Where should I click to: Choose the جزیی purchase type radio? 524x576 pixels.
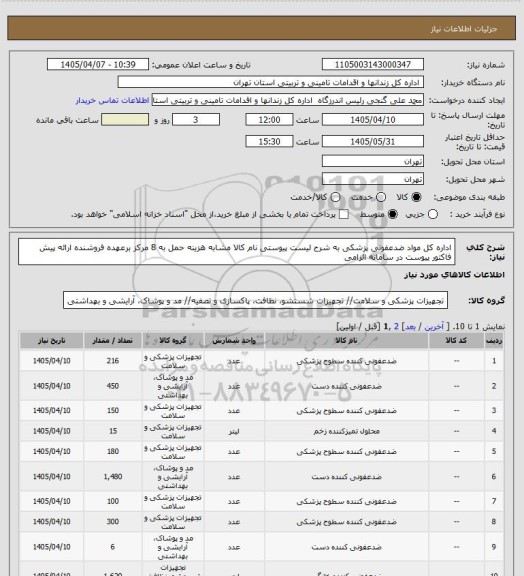tap(433, 214)
